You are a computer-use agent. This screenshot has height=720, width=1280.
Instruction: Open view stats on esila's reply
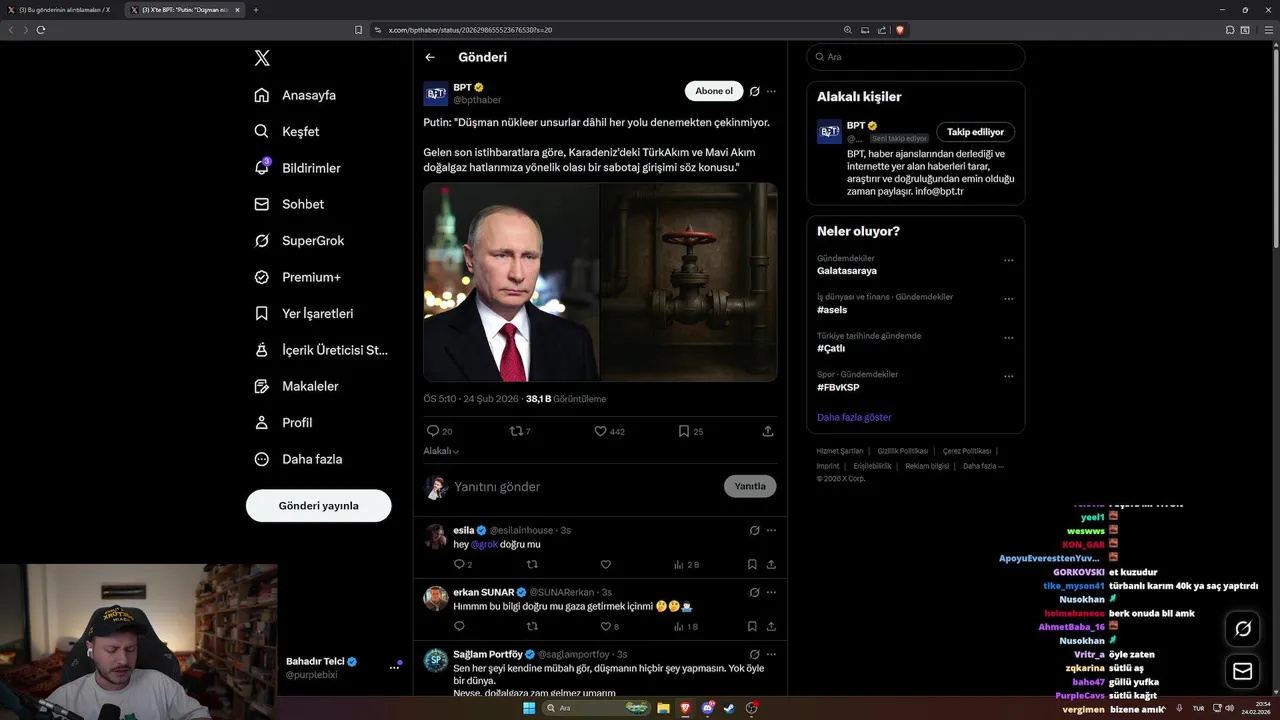click(x=686, y=565)
